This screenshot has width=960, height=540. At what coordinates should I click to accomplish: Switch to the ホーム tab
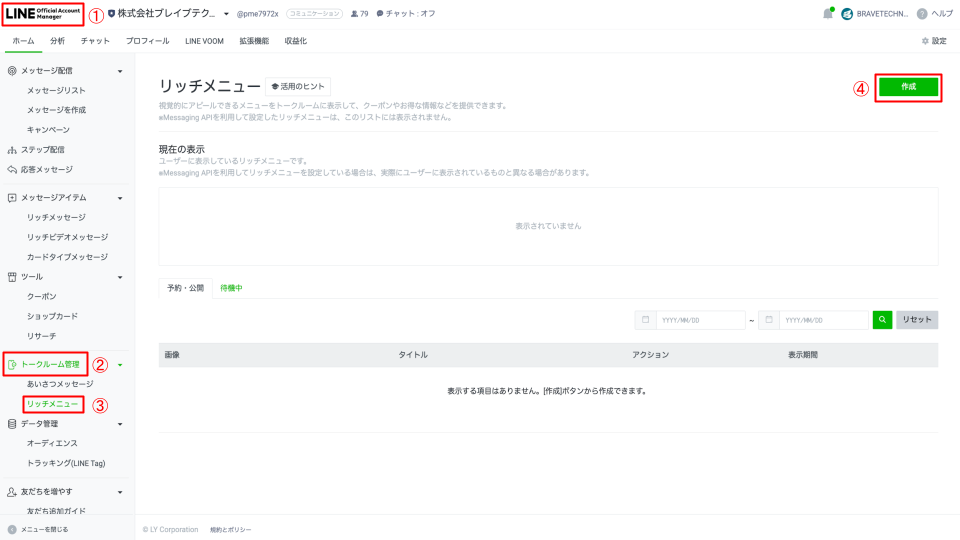point(23,41)
